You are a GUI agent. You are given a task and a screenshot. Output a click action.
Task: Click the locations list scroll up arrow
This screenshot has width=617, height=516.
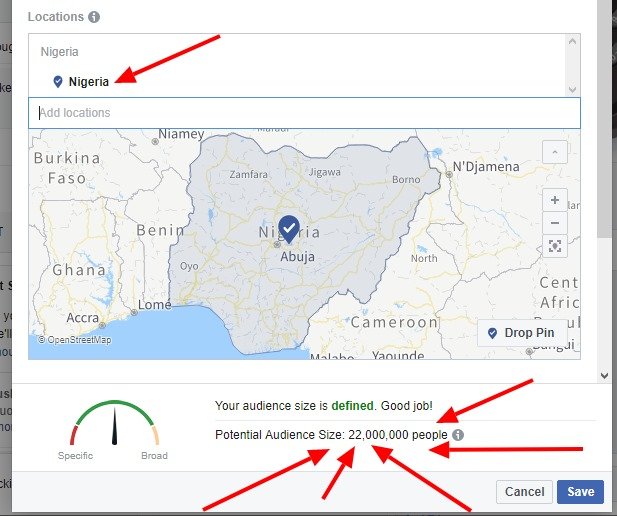point(573,41)
